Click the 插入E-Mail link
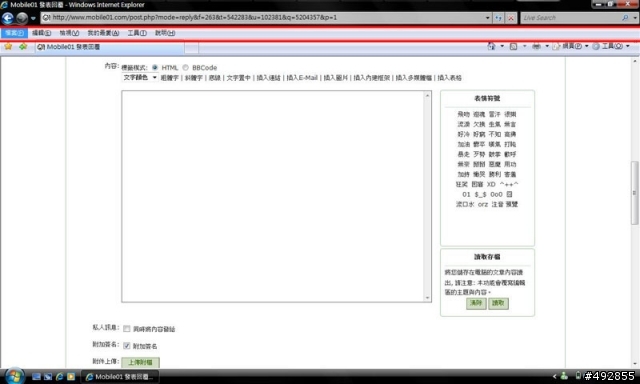This screenshot has width=640, height=384. click(x=302, y=78)
